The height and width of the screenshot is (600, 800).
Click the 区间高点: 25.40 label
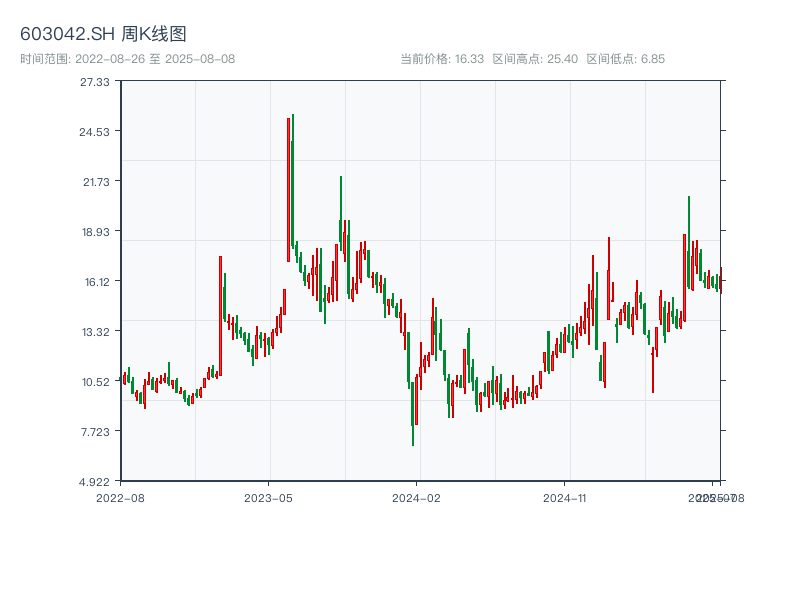tap(535, 59)
